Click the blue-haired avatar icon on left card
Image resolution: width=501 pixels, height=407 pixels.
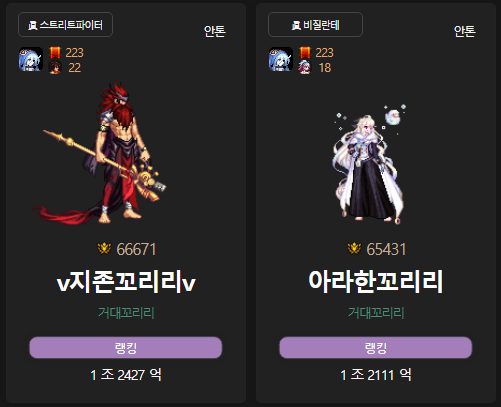point(31,59)
